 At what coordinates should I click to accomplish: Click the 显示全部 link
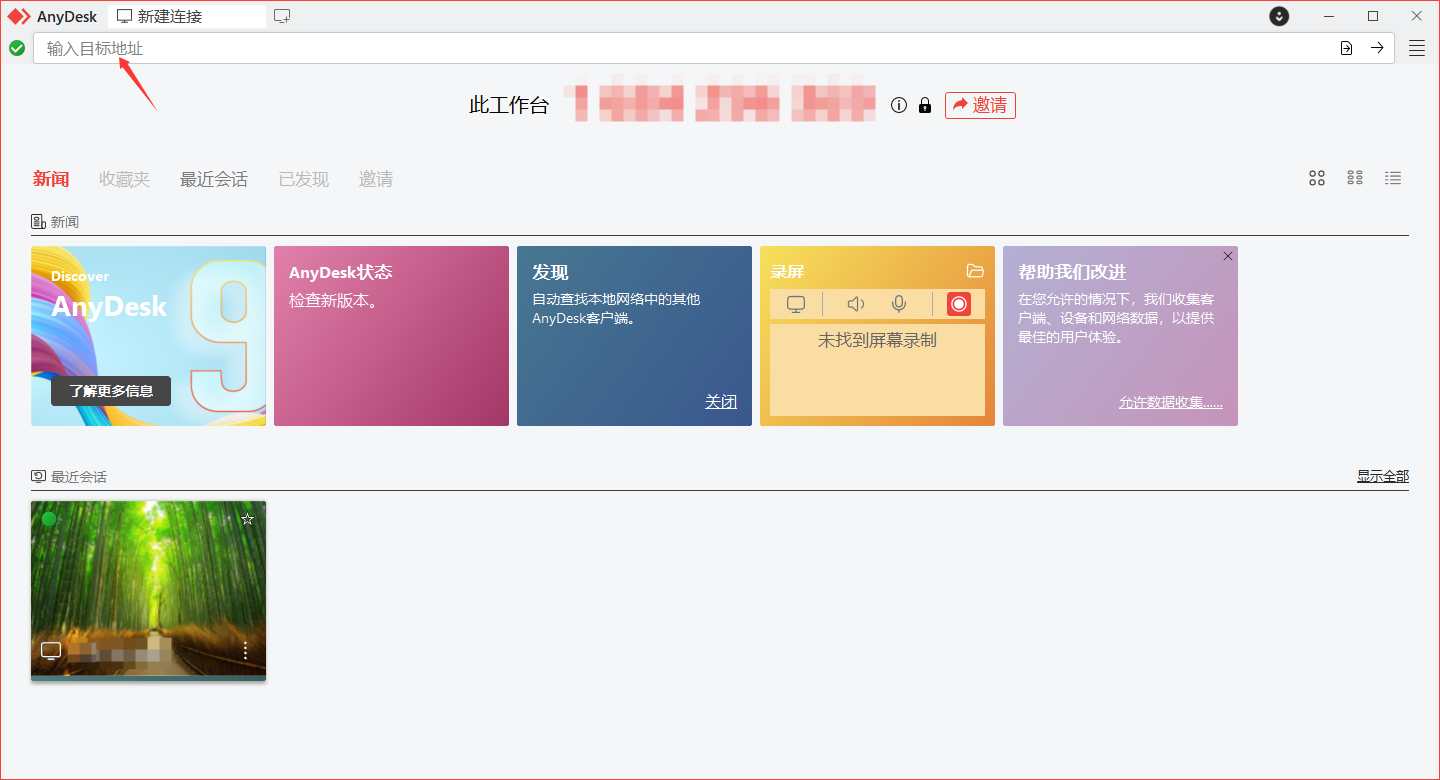(1383, 476)
